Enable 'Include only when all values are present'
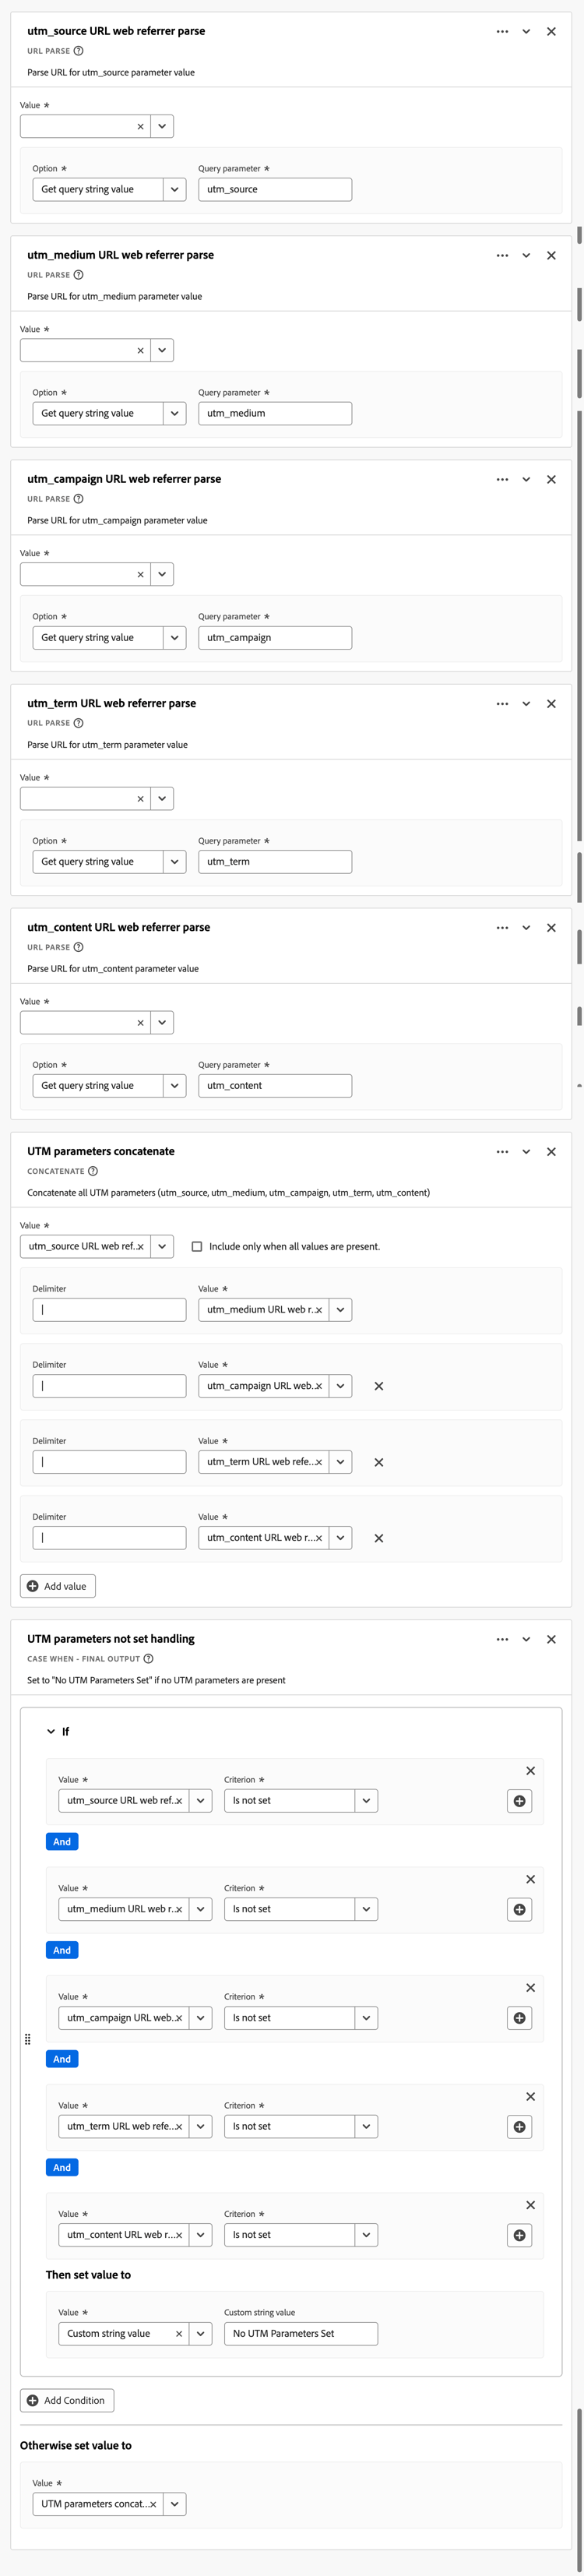The height and width of the screenshot is (2576, 584). [x=196, y=1246]
